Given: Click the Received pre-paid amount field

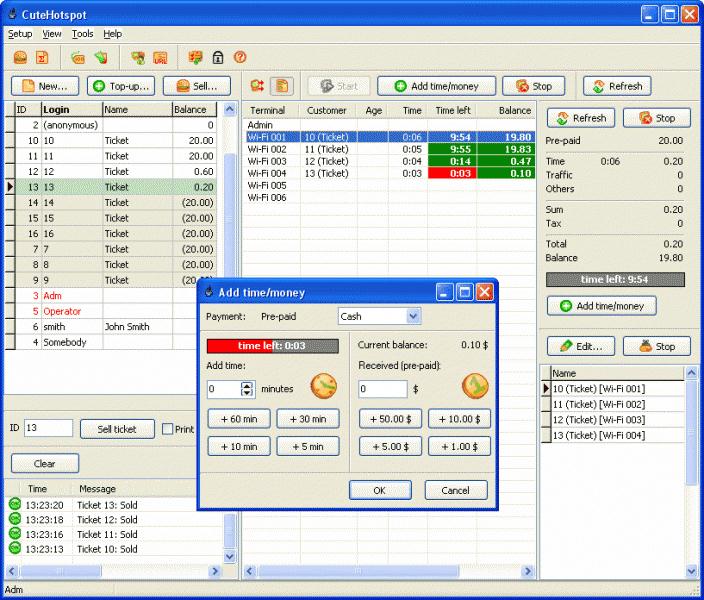Looking at the screenshot, I should coord(382,389).
